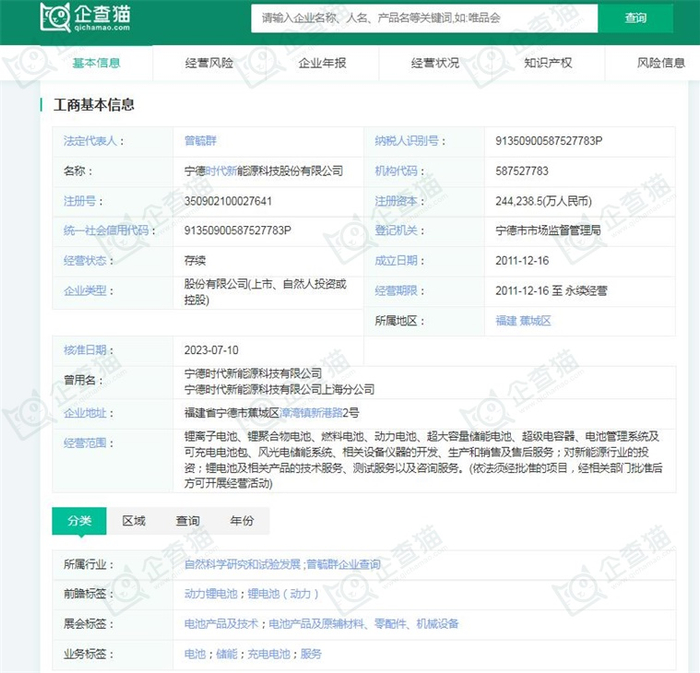Select the 分类 tab
The width and height of the screenshot is (700, 673).
pos(79,521)
